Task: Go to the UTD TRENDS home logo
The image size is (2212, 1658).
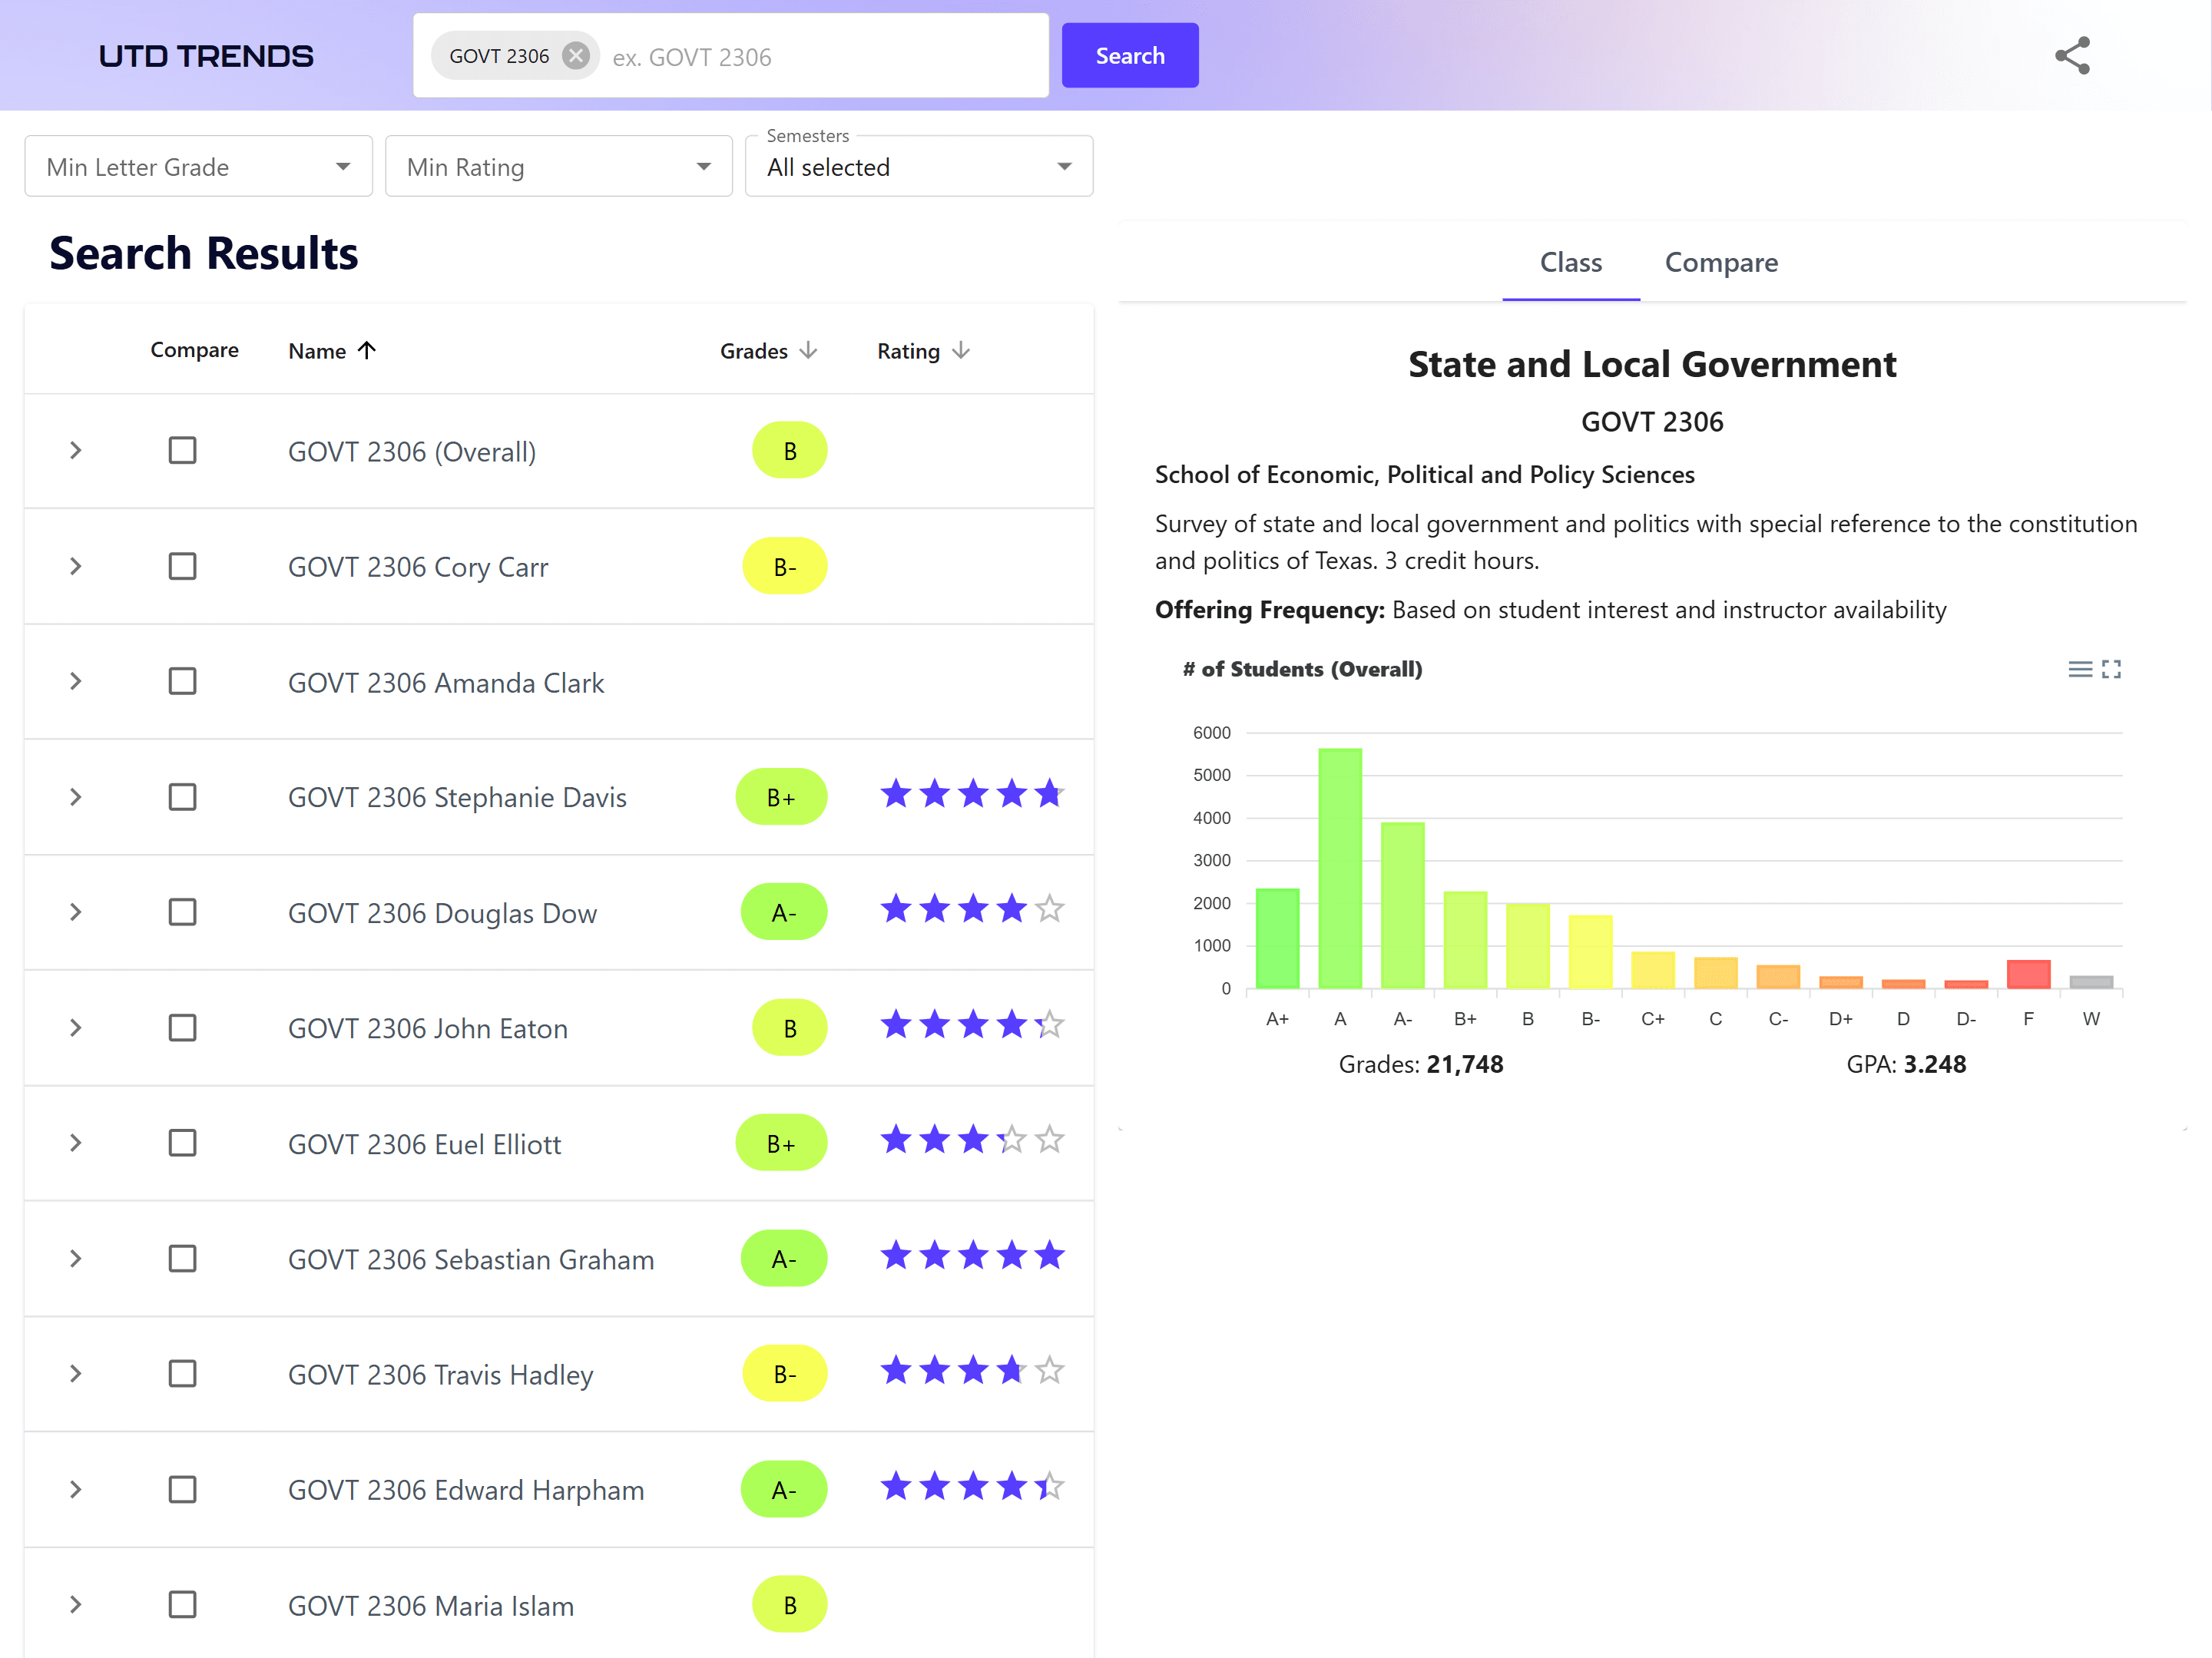Action: (206, 56)
